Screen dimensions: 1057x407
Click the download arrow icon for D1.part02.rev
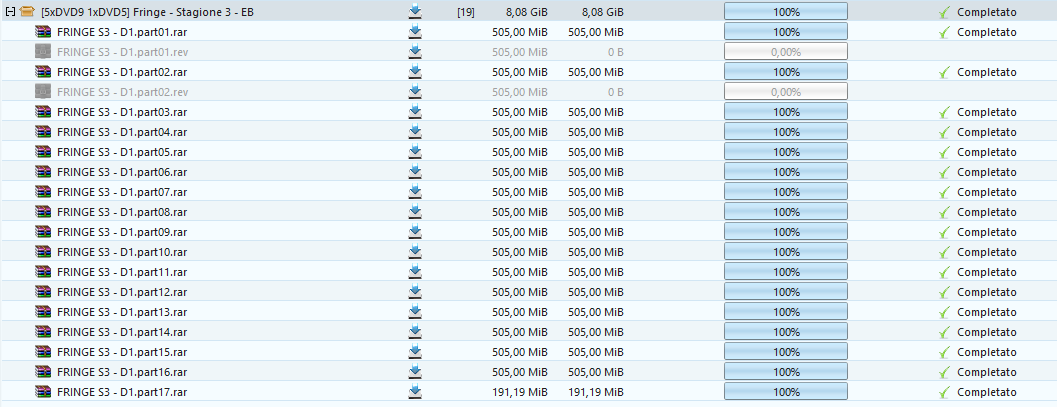415,92
